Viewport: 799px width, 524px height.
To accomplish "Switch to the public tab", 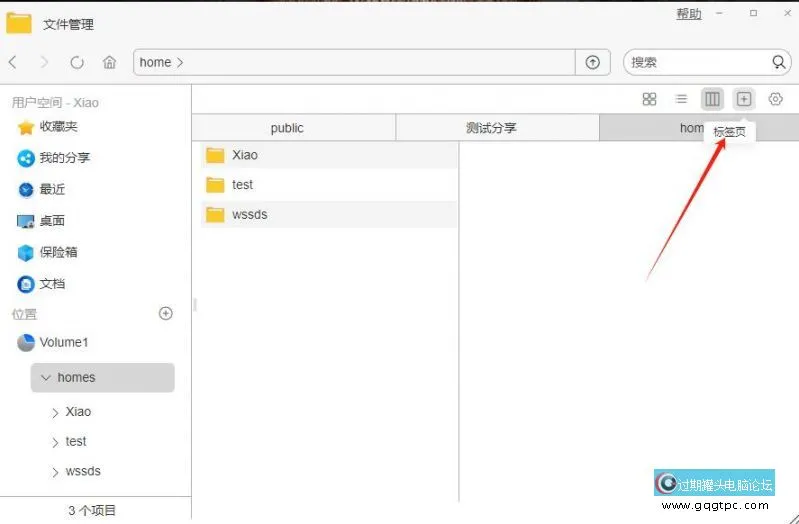I will point(294,127).
